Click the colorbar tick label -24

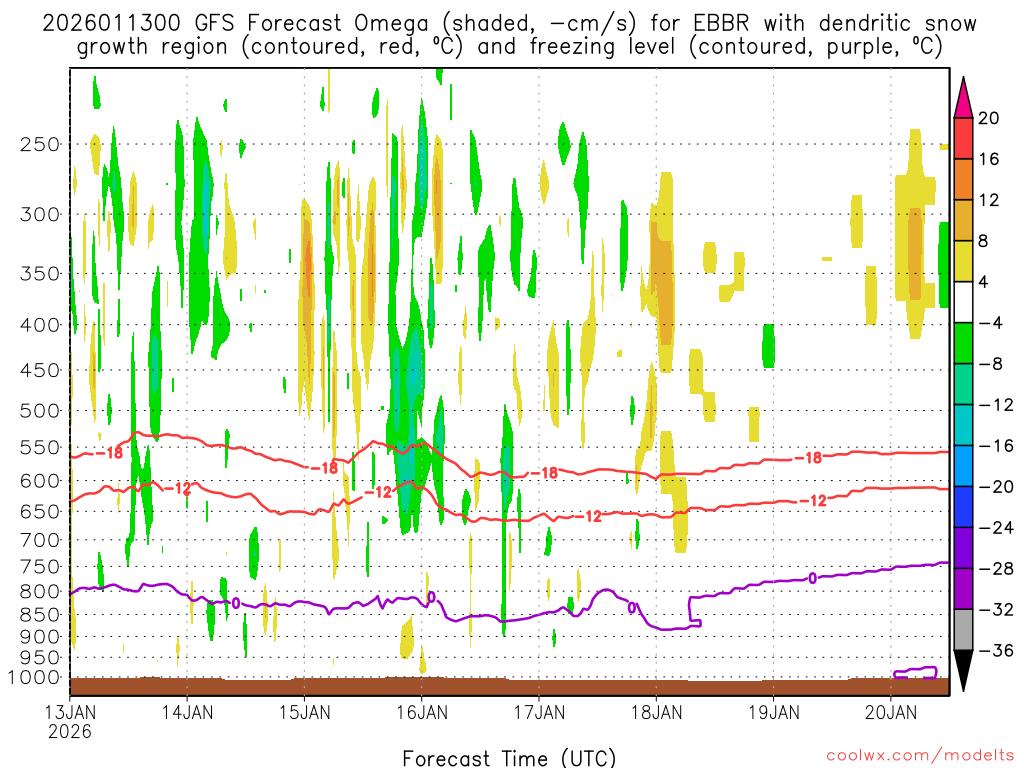point(996,528)
